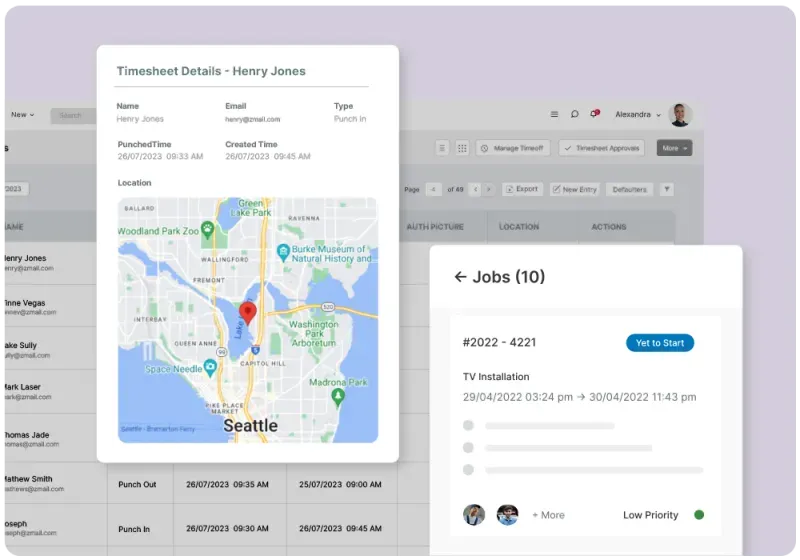Screen dimensions: 800x560
Task: Open the Defaulters list
Action: click(x=630, y=189)
